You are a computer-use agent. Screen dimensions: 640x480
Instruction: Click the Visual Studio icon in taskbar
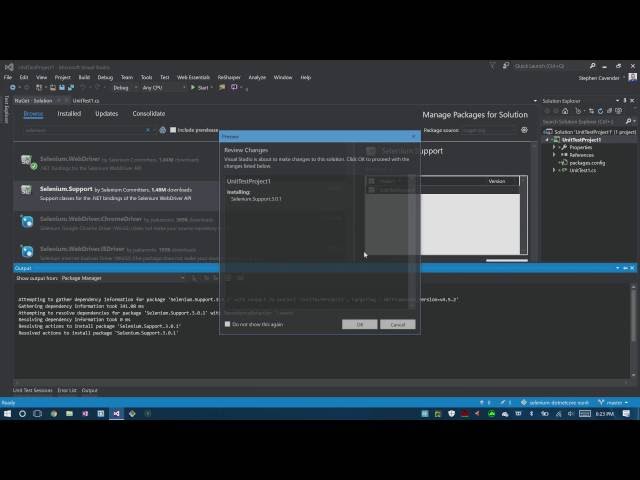(116, 413)
